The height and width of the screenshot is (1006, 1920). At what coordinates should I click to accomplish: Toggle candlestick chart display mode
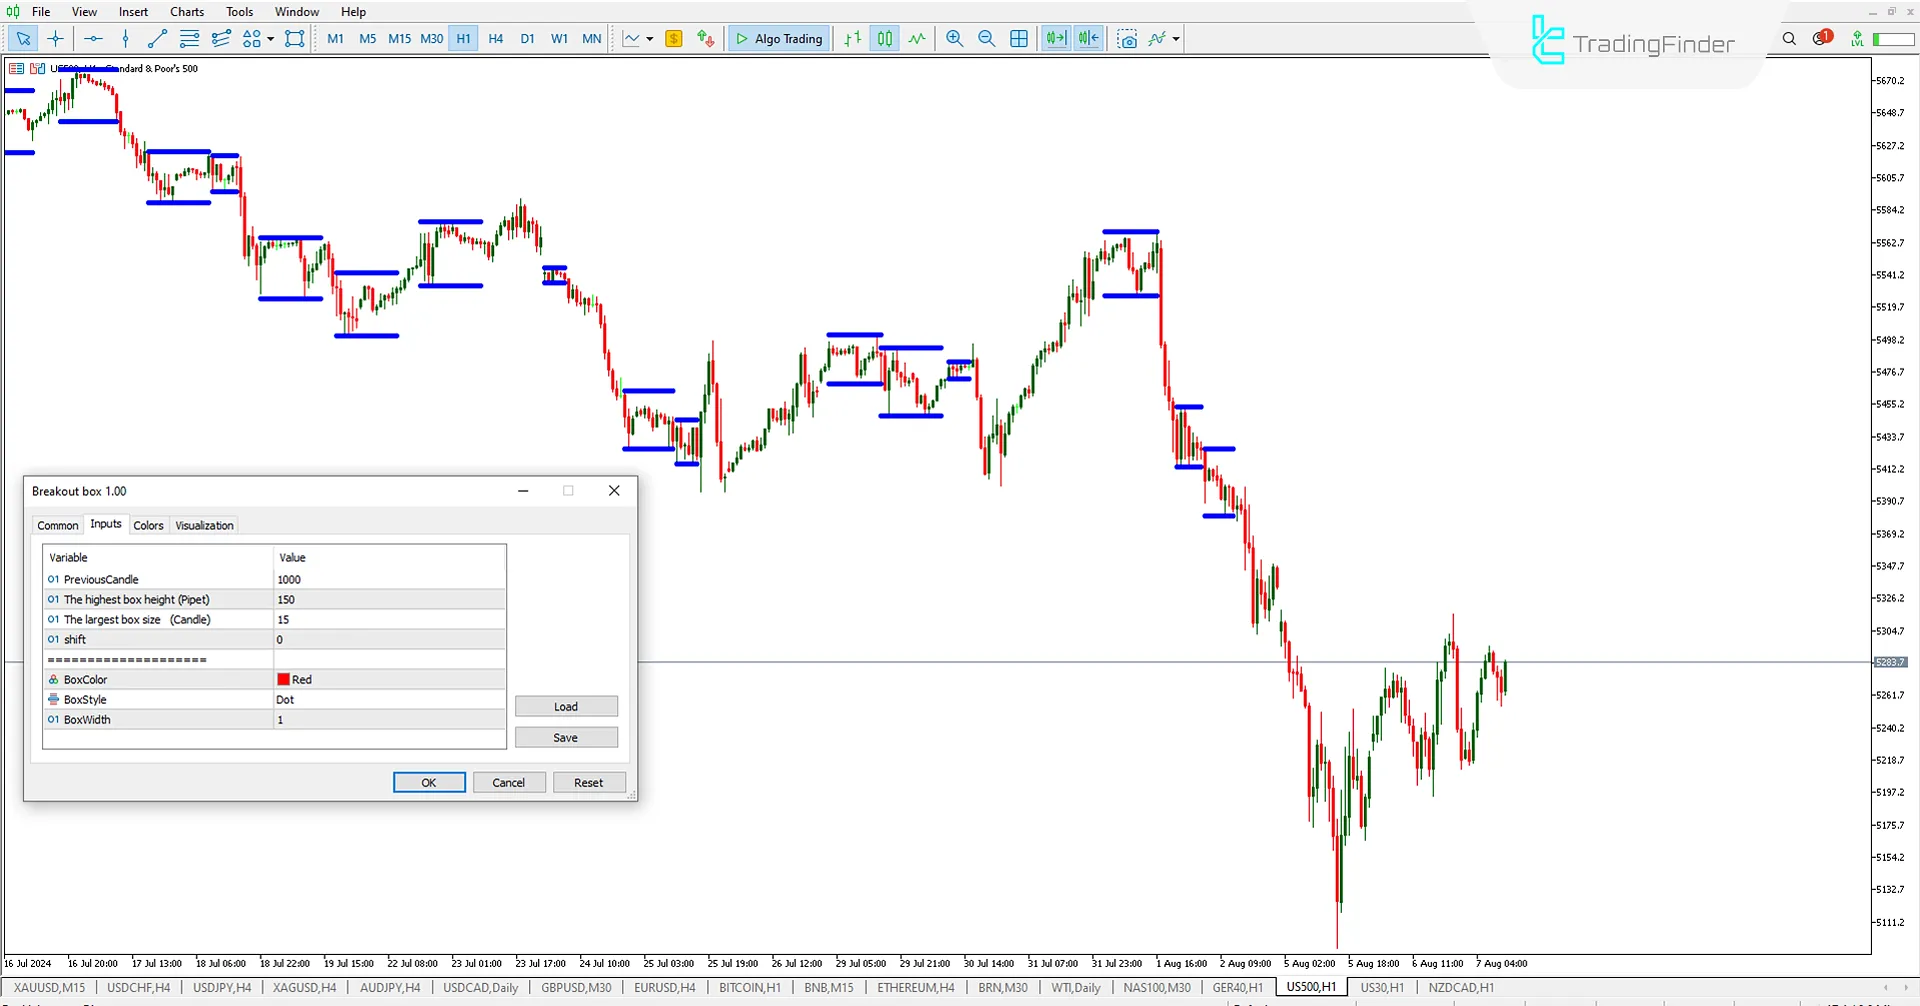click(x=884, y=39)
